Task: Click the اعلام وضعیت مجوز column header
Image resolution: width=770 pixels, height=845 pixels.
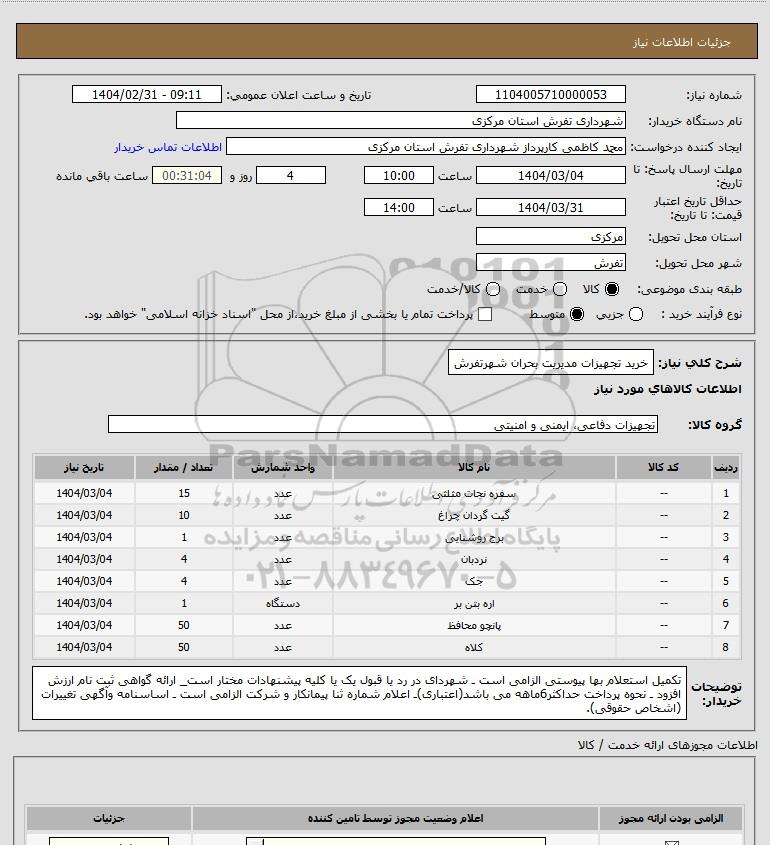Action: 396,819
